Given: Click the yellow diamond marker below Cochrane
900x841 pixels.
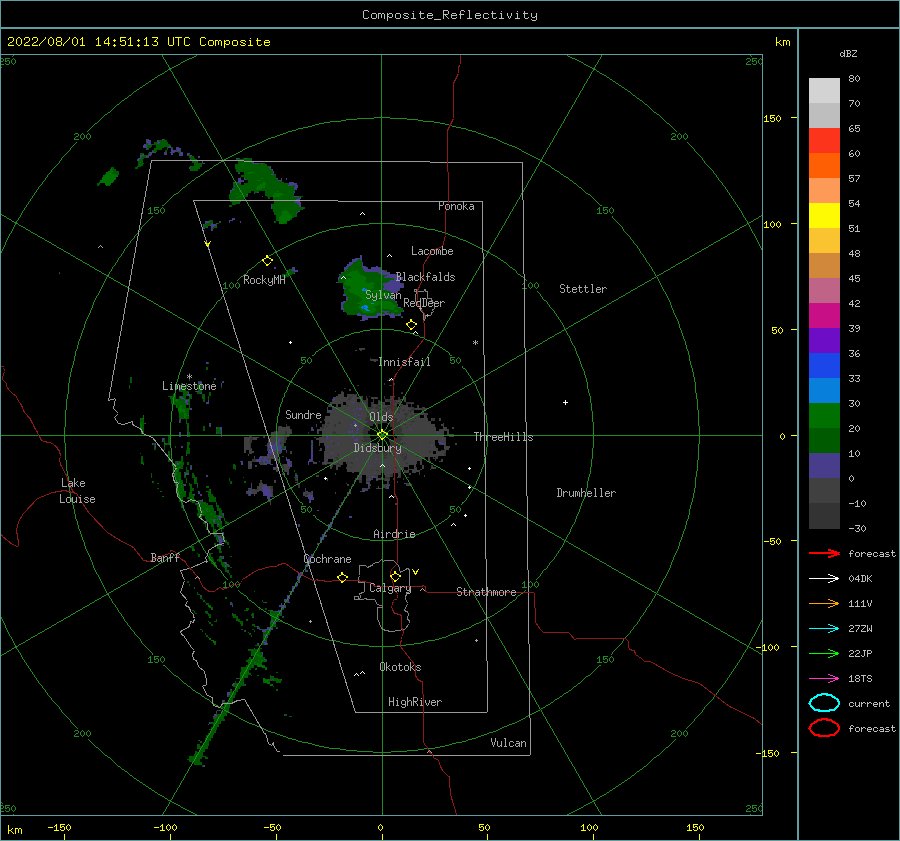Looking at the screenshot, I should tap(342, 577).
